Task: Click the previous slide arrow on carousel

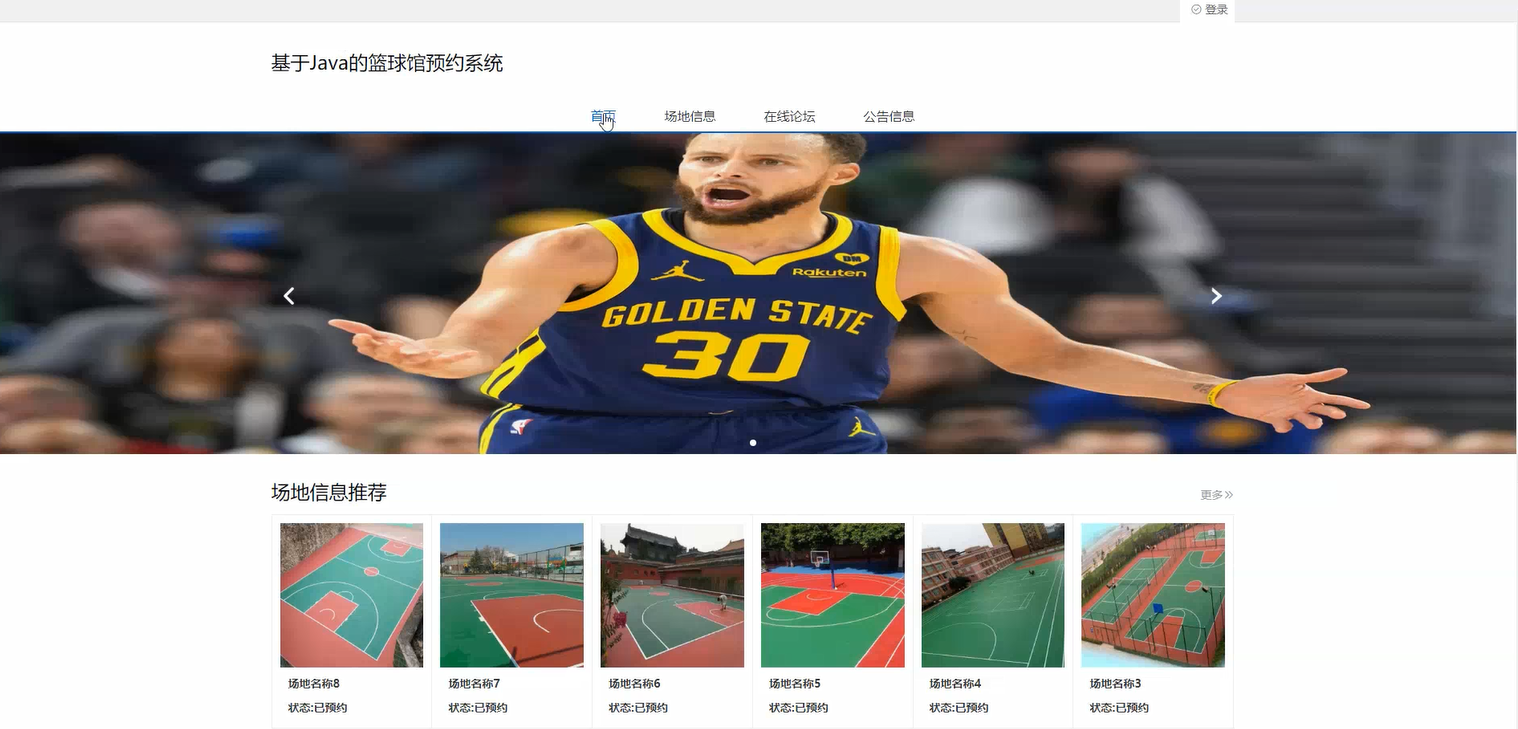Action: click(x=289, y=296)
